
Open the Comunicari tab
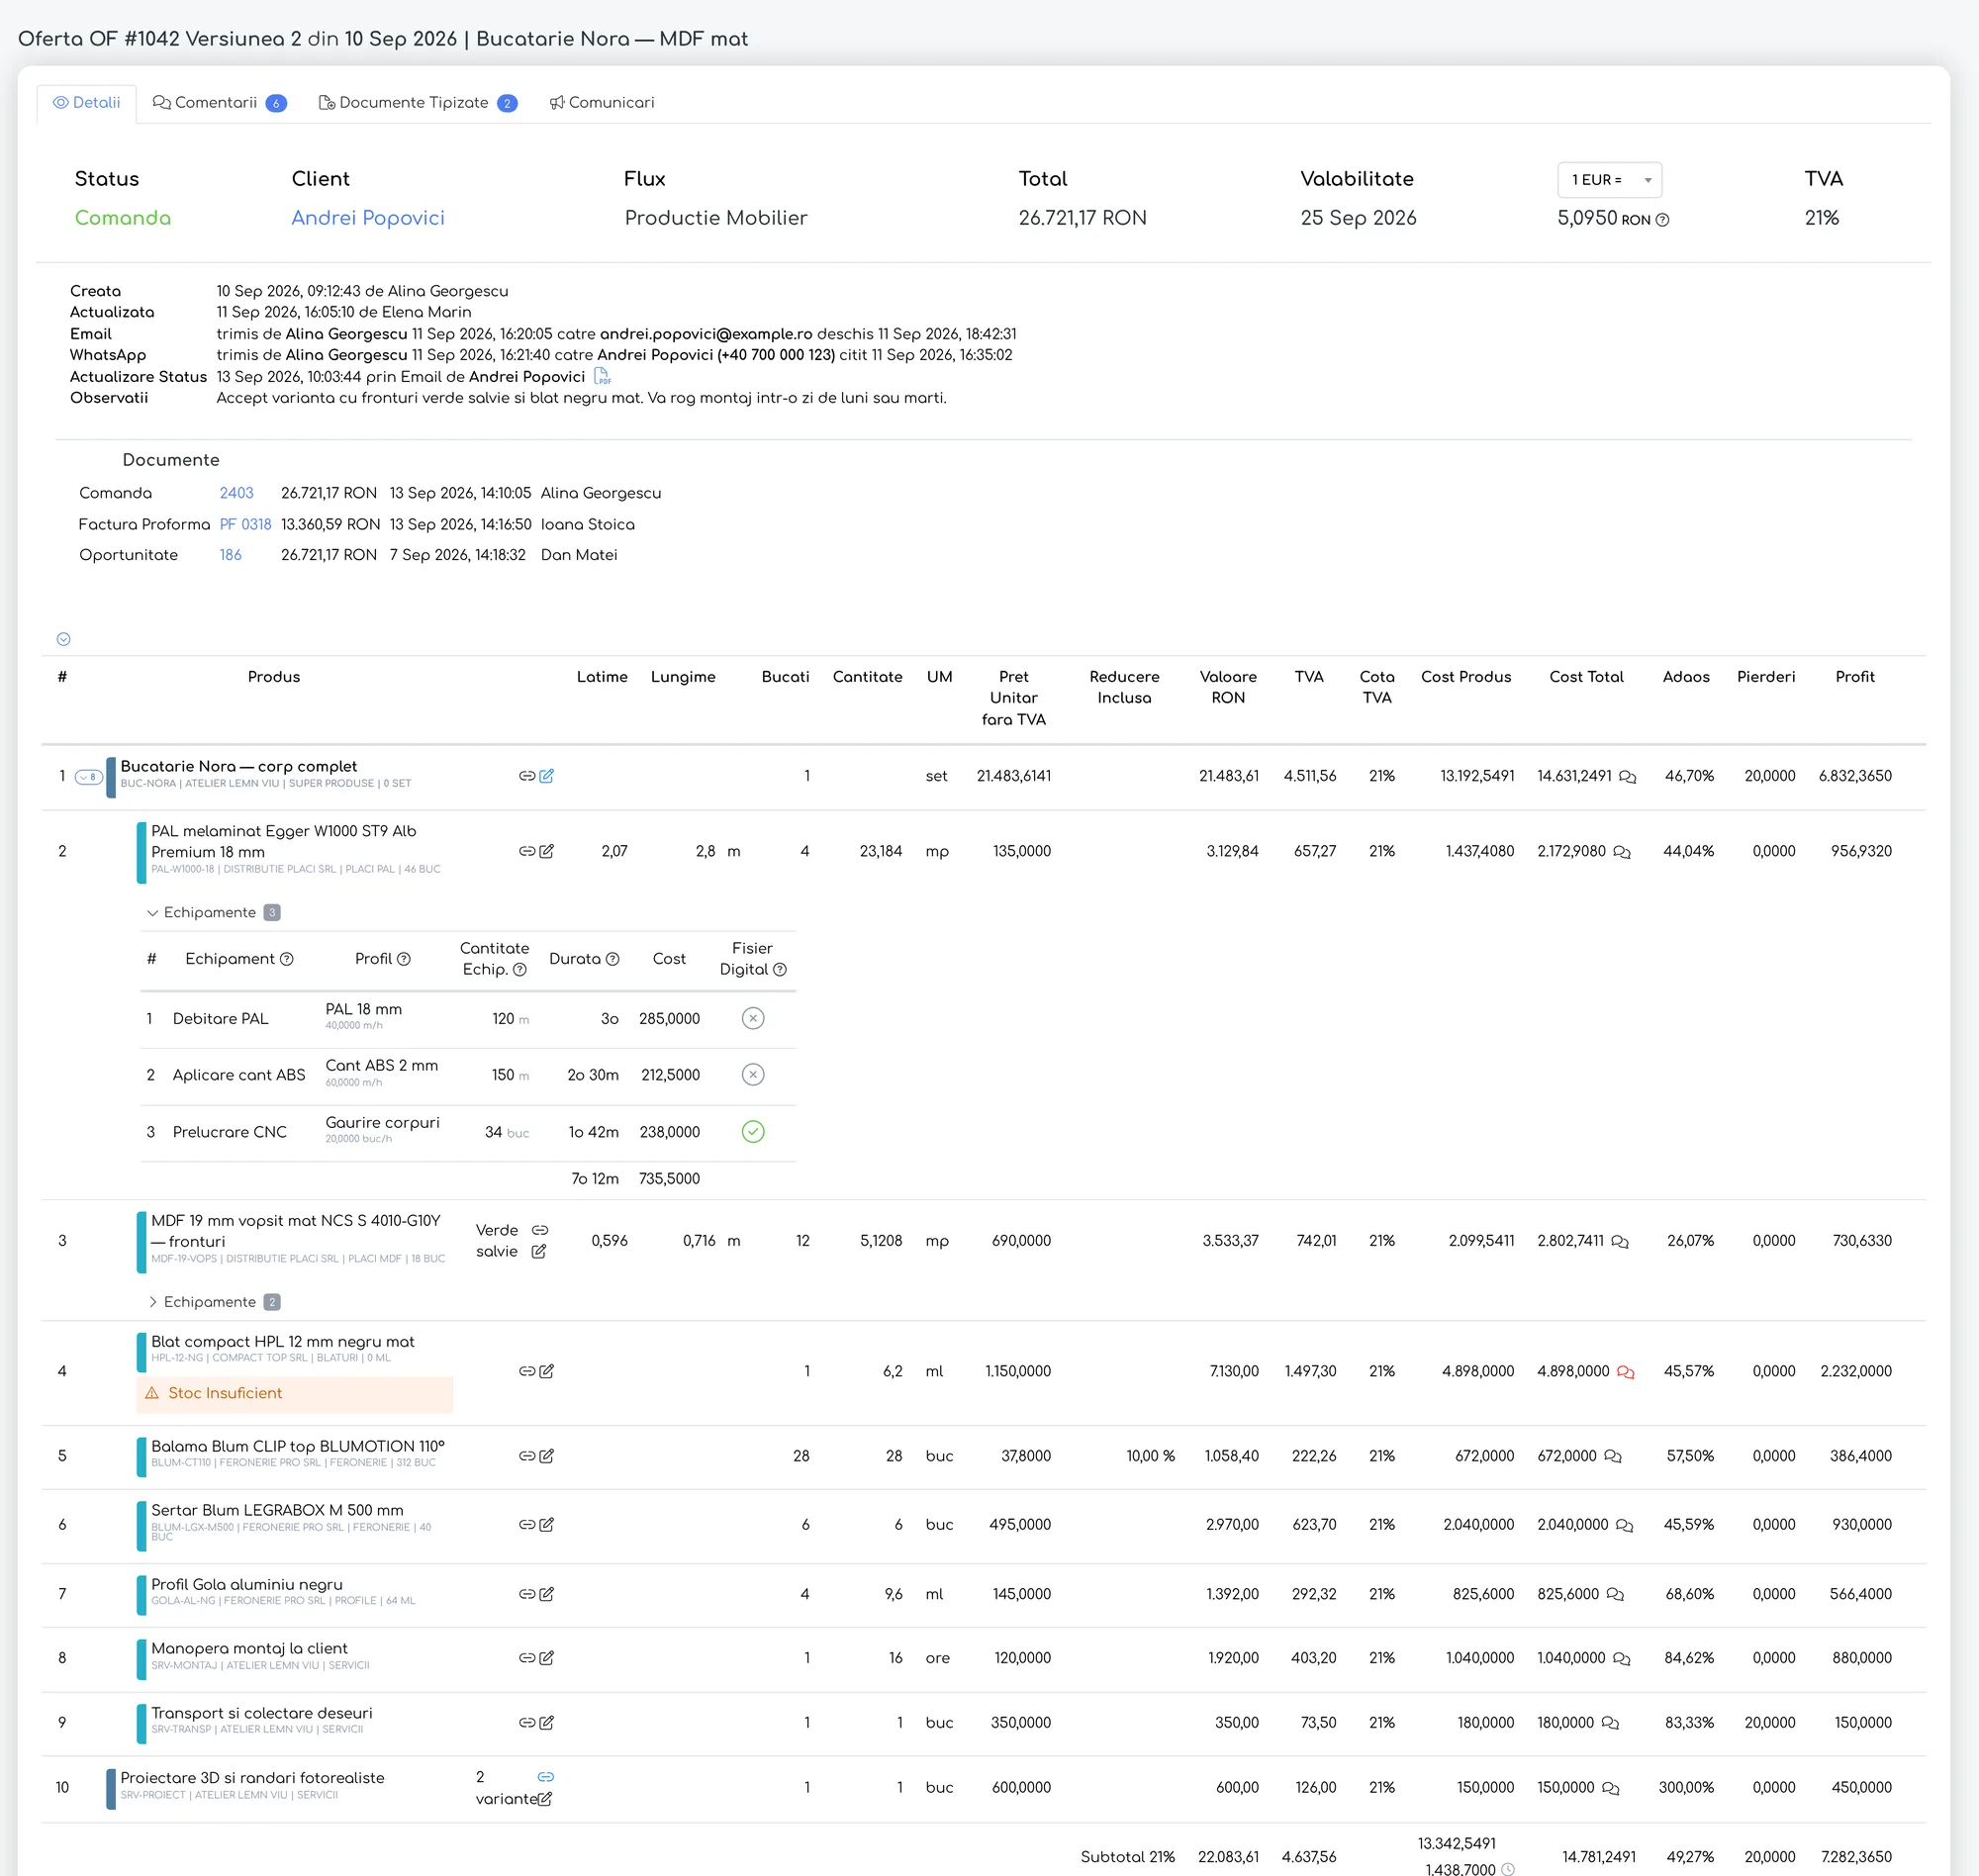click(x=602, y=103)
